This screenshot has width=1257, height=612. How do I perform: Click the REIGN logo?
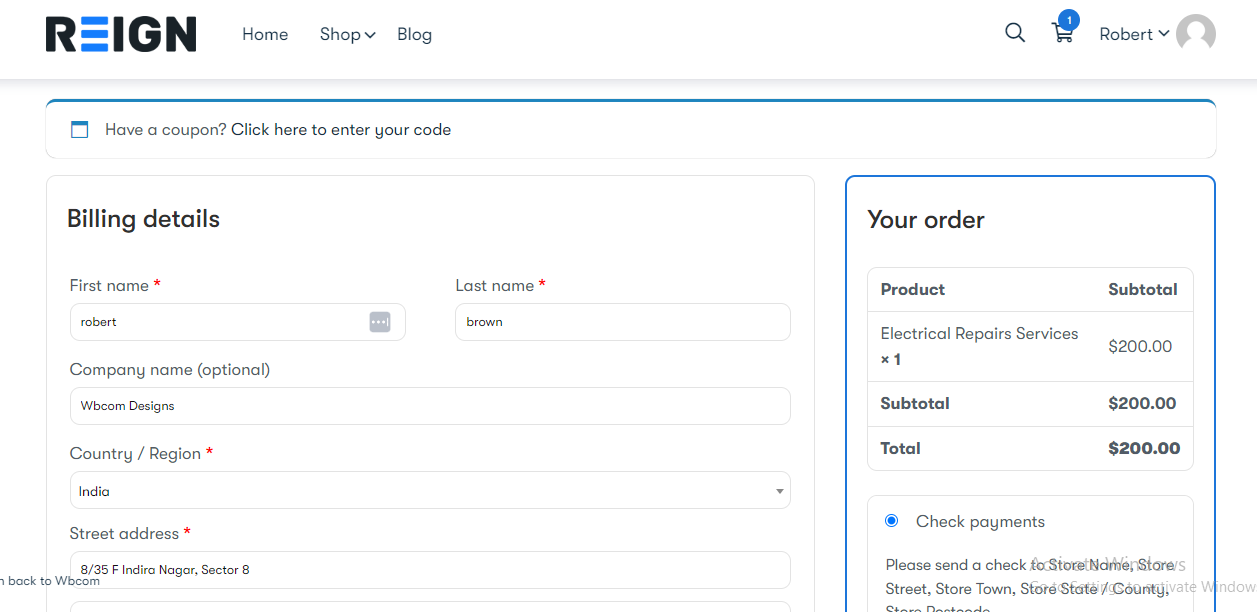pos(121,34)
